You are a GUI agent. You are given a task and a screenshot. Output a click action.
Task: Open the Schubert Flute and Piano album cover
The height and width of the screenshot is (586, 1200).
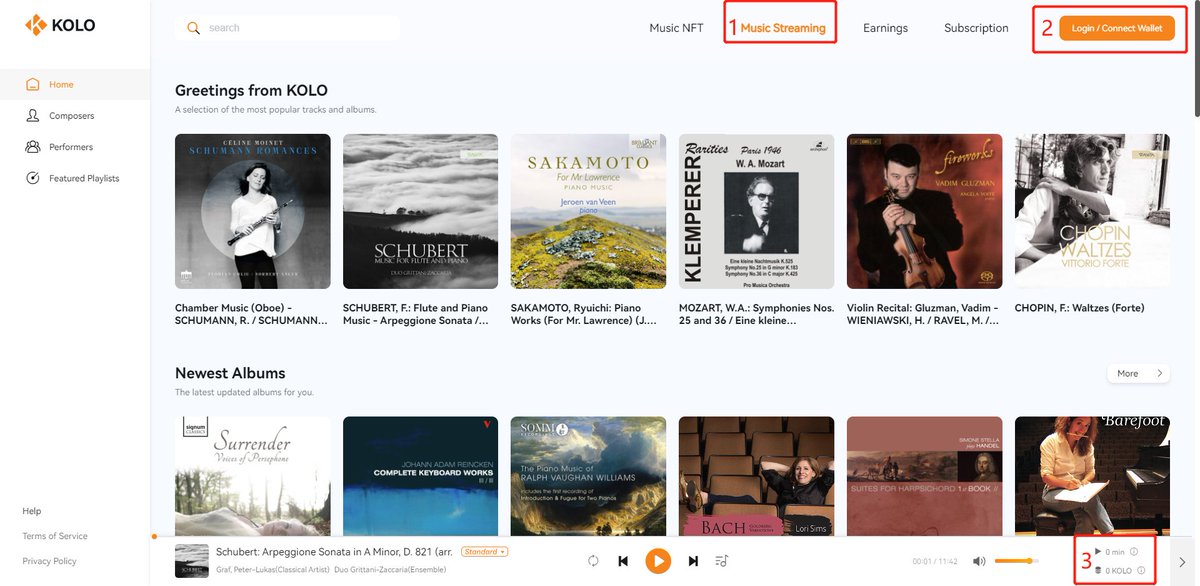[420, 211]
